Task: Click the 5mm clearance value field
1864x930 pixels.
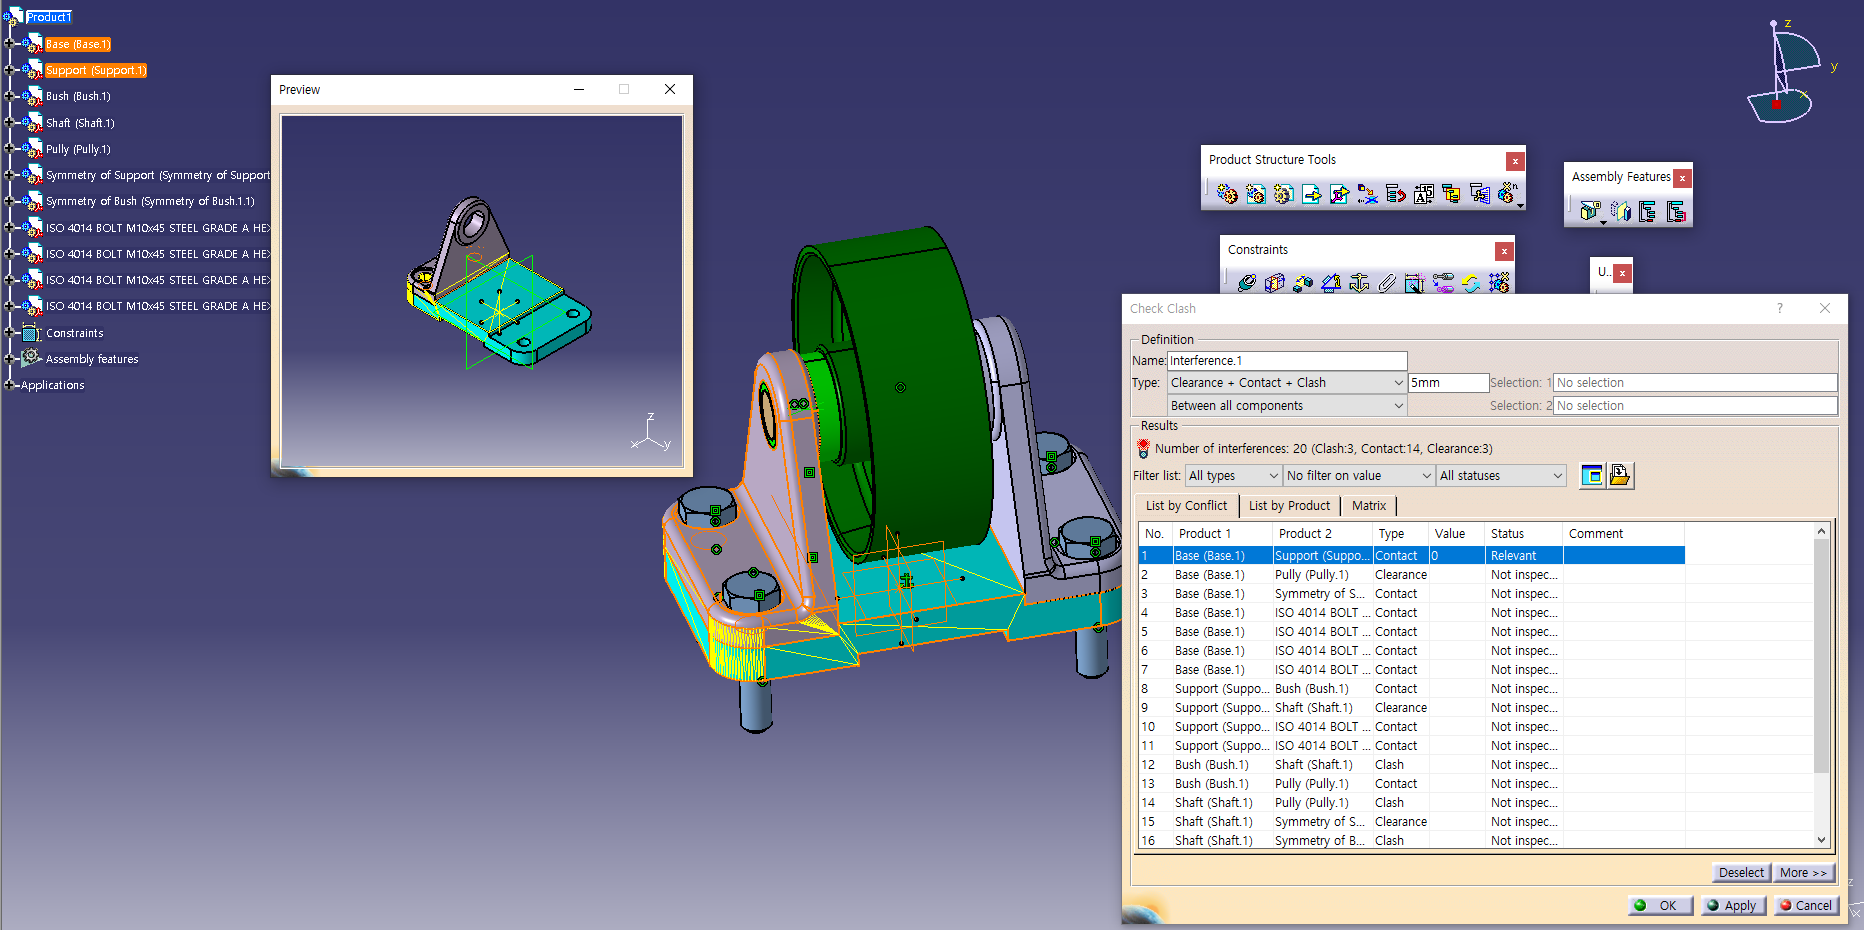Action: point(1448,383)
